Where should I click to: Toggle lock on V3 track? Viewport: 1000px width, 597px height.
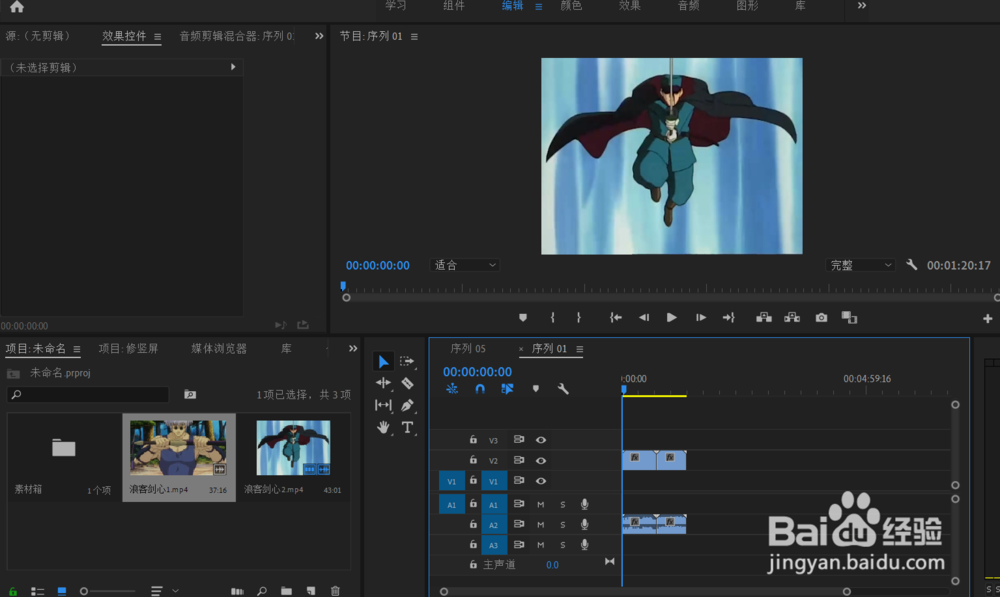(473, 439)
